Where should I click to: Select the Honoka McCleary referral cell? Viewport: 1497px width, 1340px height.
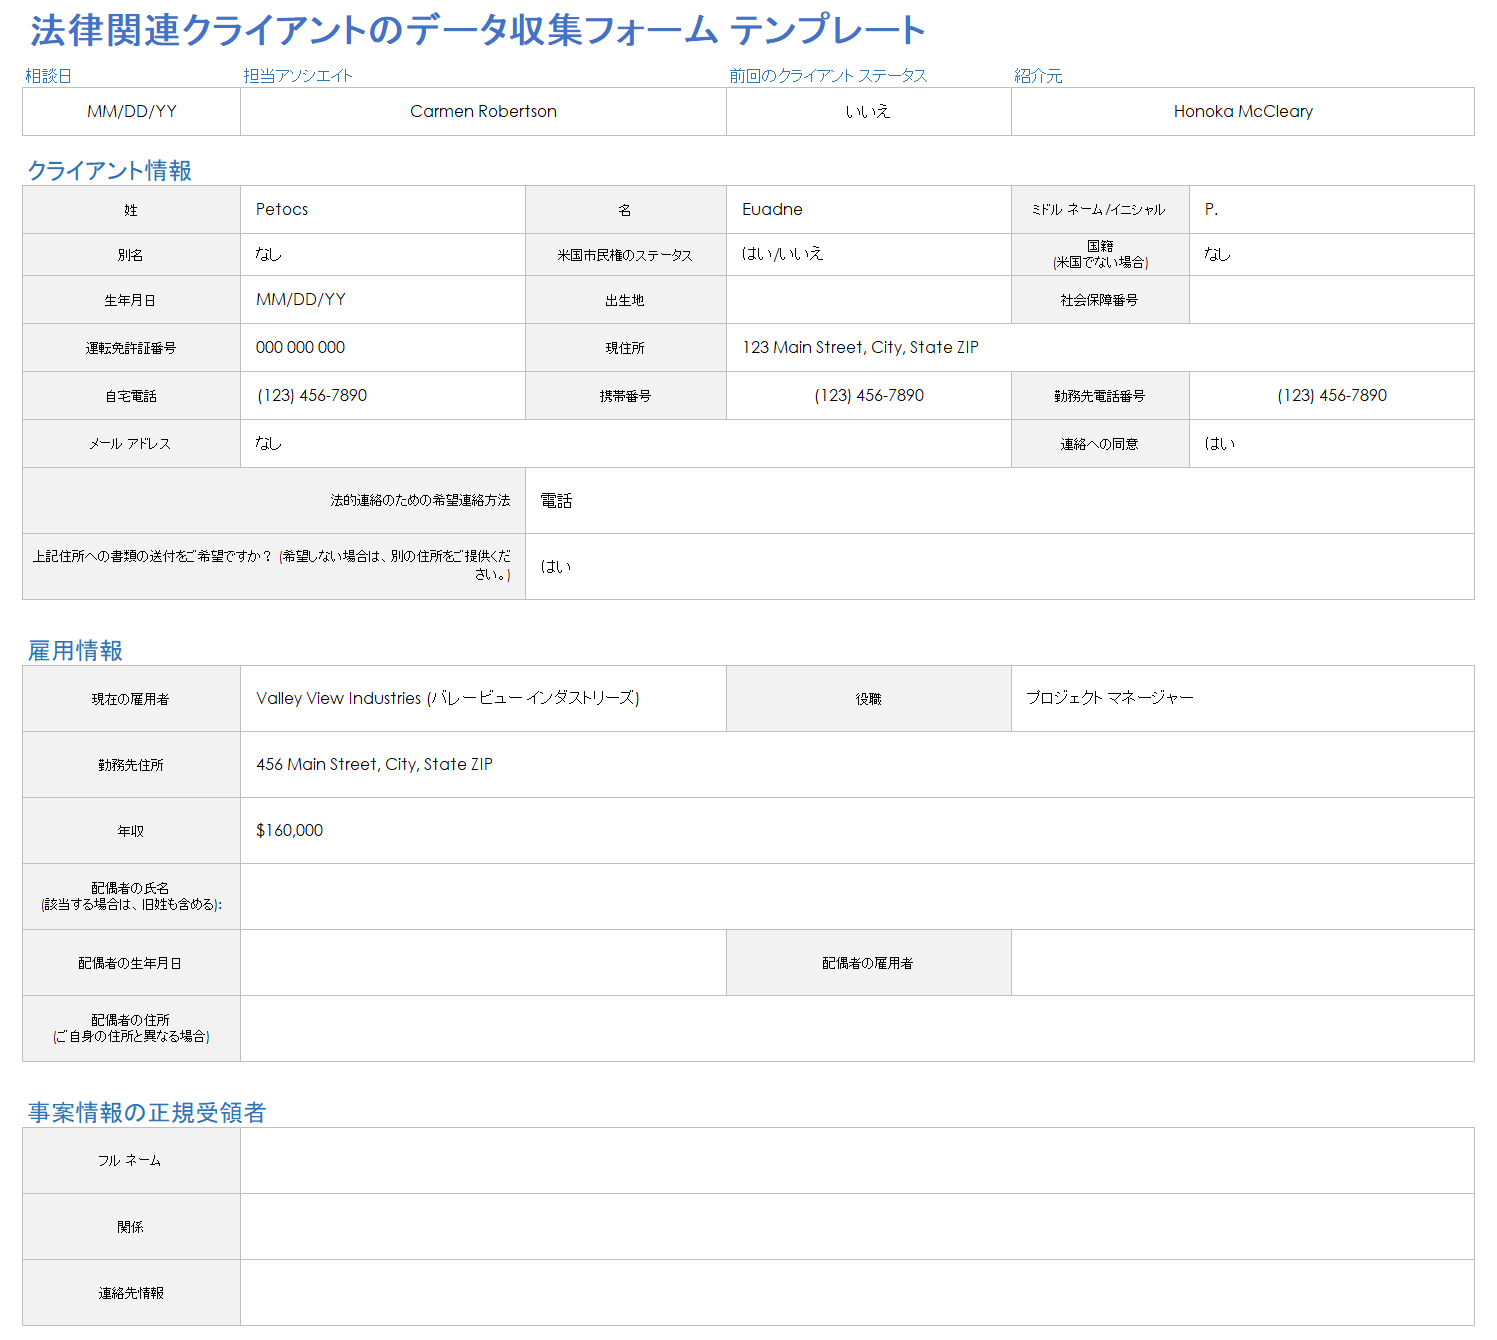coord(1243,111)
